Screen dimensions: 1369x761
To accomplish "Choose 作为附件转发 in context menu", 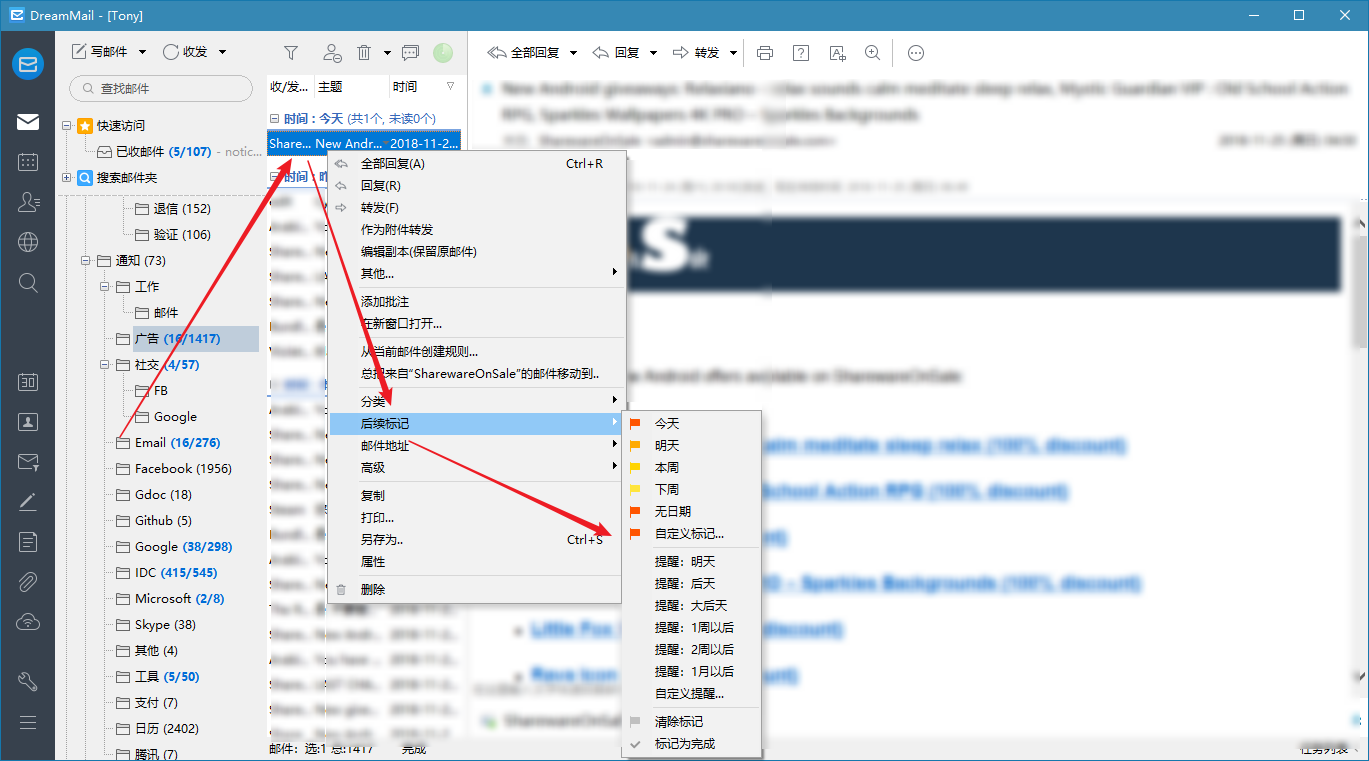I will pyautogui.click(x=476, y=230).
